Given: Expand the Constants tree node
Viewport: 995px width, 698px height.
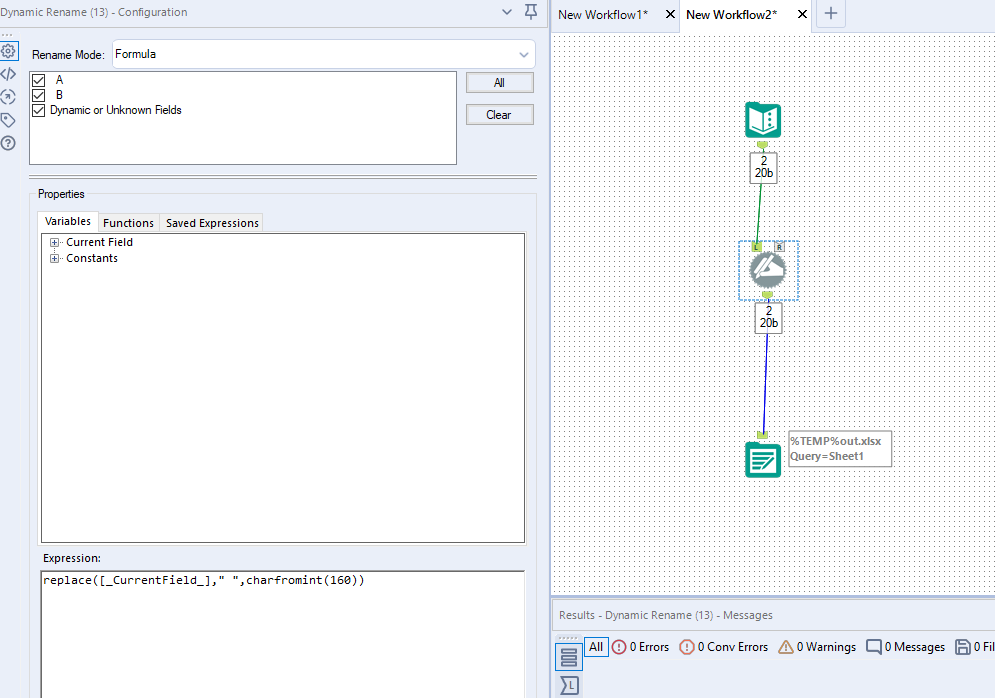Looking at the screenshot, I should [x=55, y=259].
